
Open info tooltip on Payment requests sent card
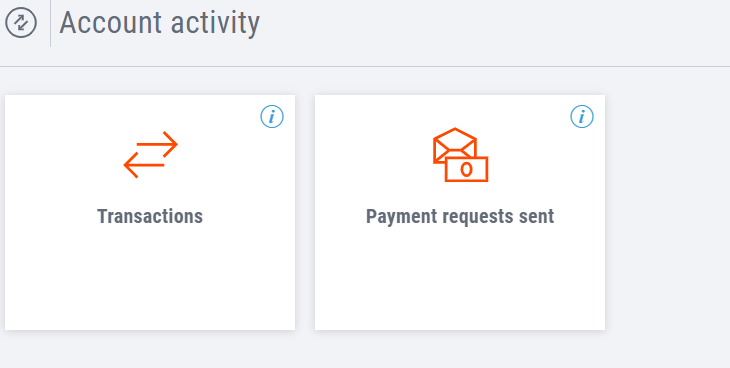(582, 116)
